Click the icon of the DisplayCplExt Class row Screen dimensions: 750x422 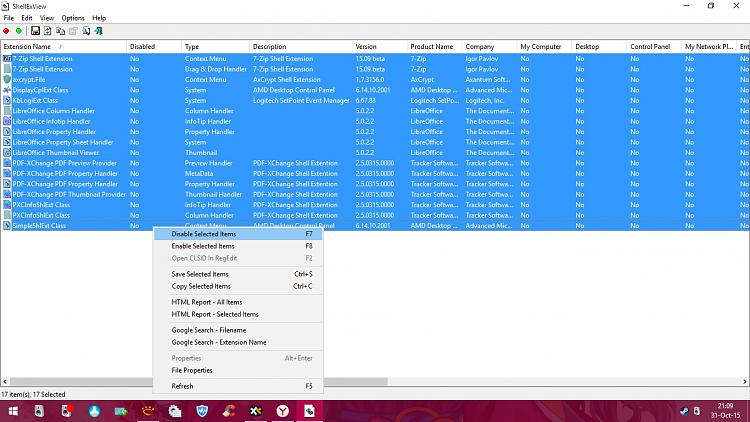click(x=7, y=90)
